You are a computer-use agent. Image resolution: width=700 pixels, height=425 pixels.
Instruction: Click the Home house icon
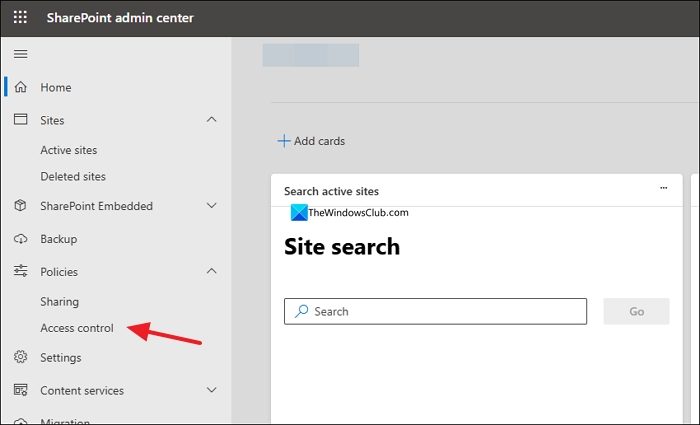click(x=21, y=87)
